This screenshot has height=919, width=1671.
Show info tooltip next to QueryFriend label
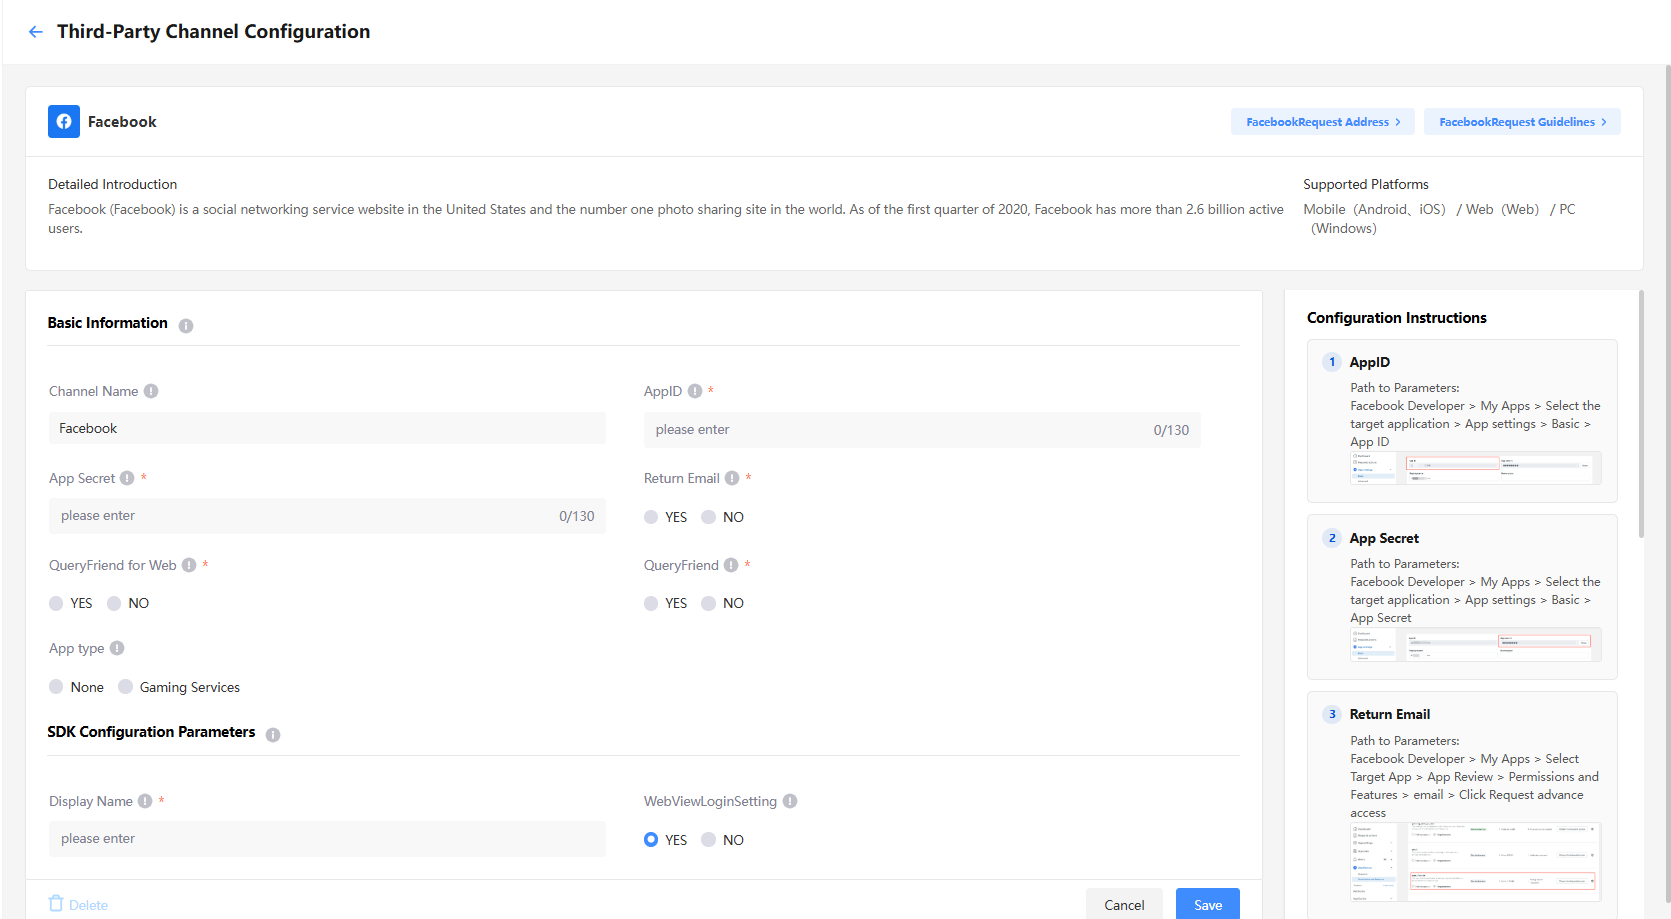click(731, 565)
